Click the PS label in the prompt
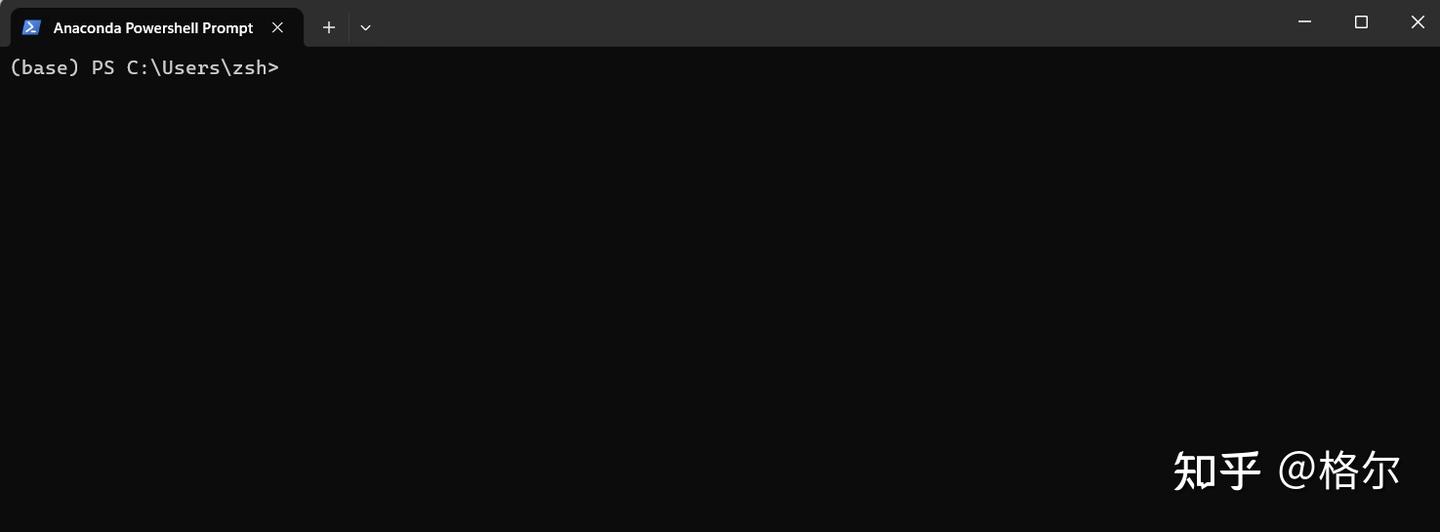Image resolution: width=1440 pixels, height=532 pixels. [x=103, y=68]
